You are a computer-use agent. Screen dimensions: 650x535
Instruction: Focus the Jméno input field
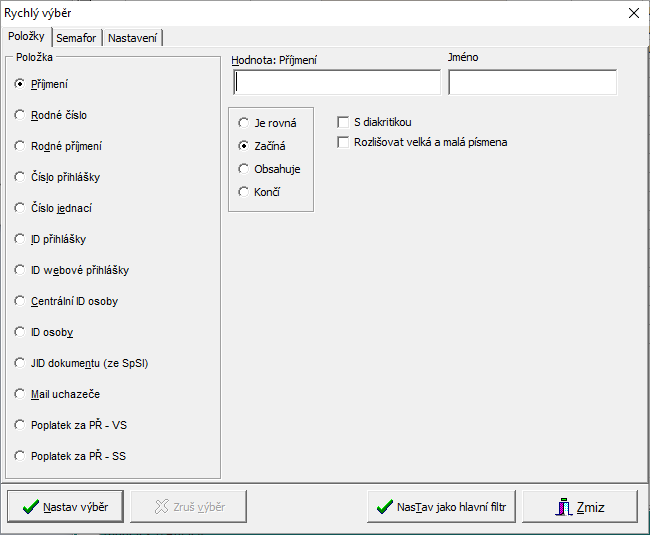532,82
